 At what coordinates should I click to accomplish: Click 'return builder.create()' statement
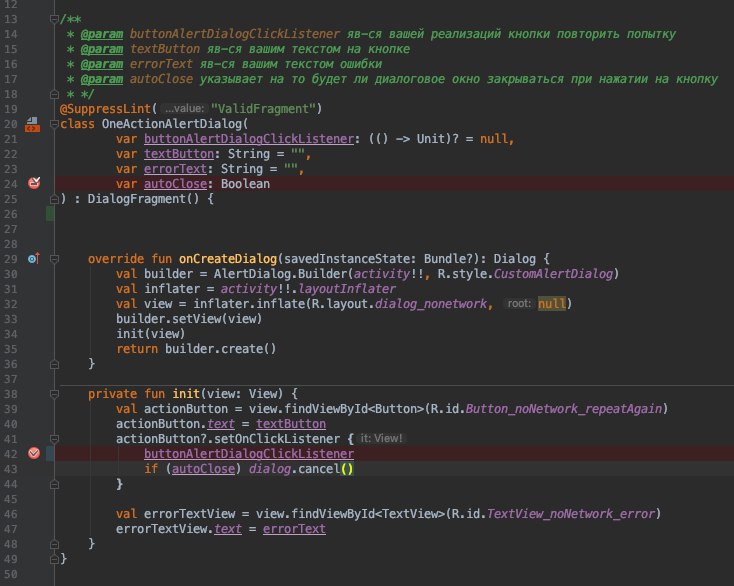click(196, 349)
